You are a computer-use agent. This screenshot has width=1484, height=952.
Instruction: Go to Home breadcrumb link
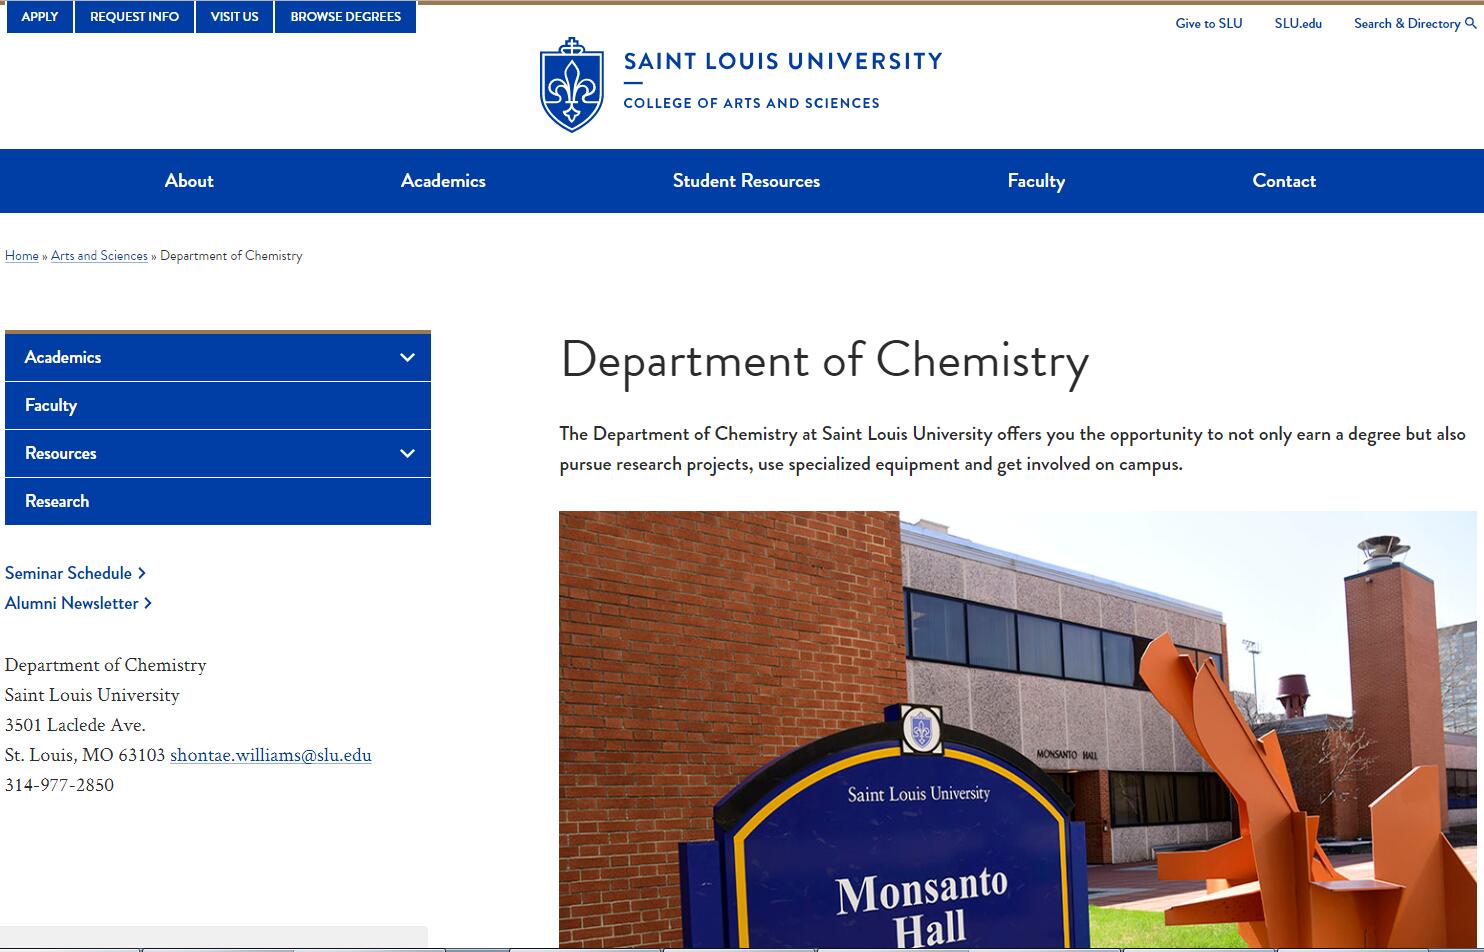pos(22,256)
